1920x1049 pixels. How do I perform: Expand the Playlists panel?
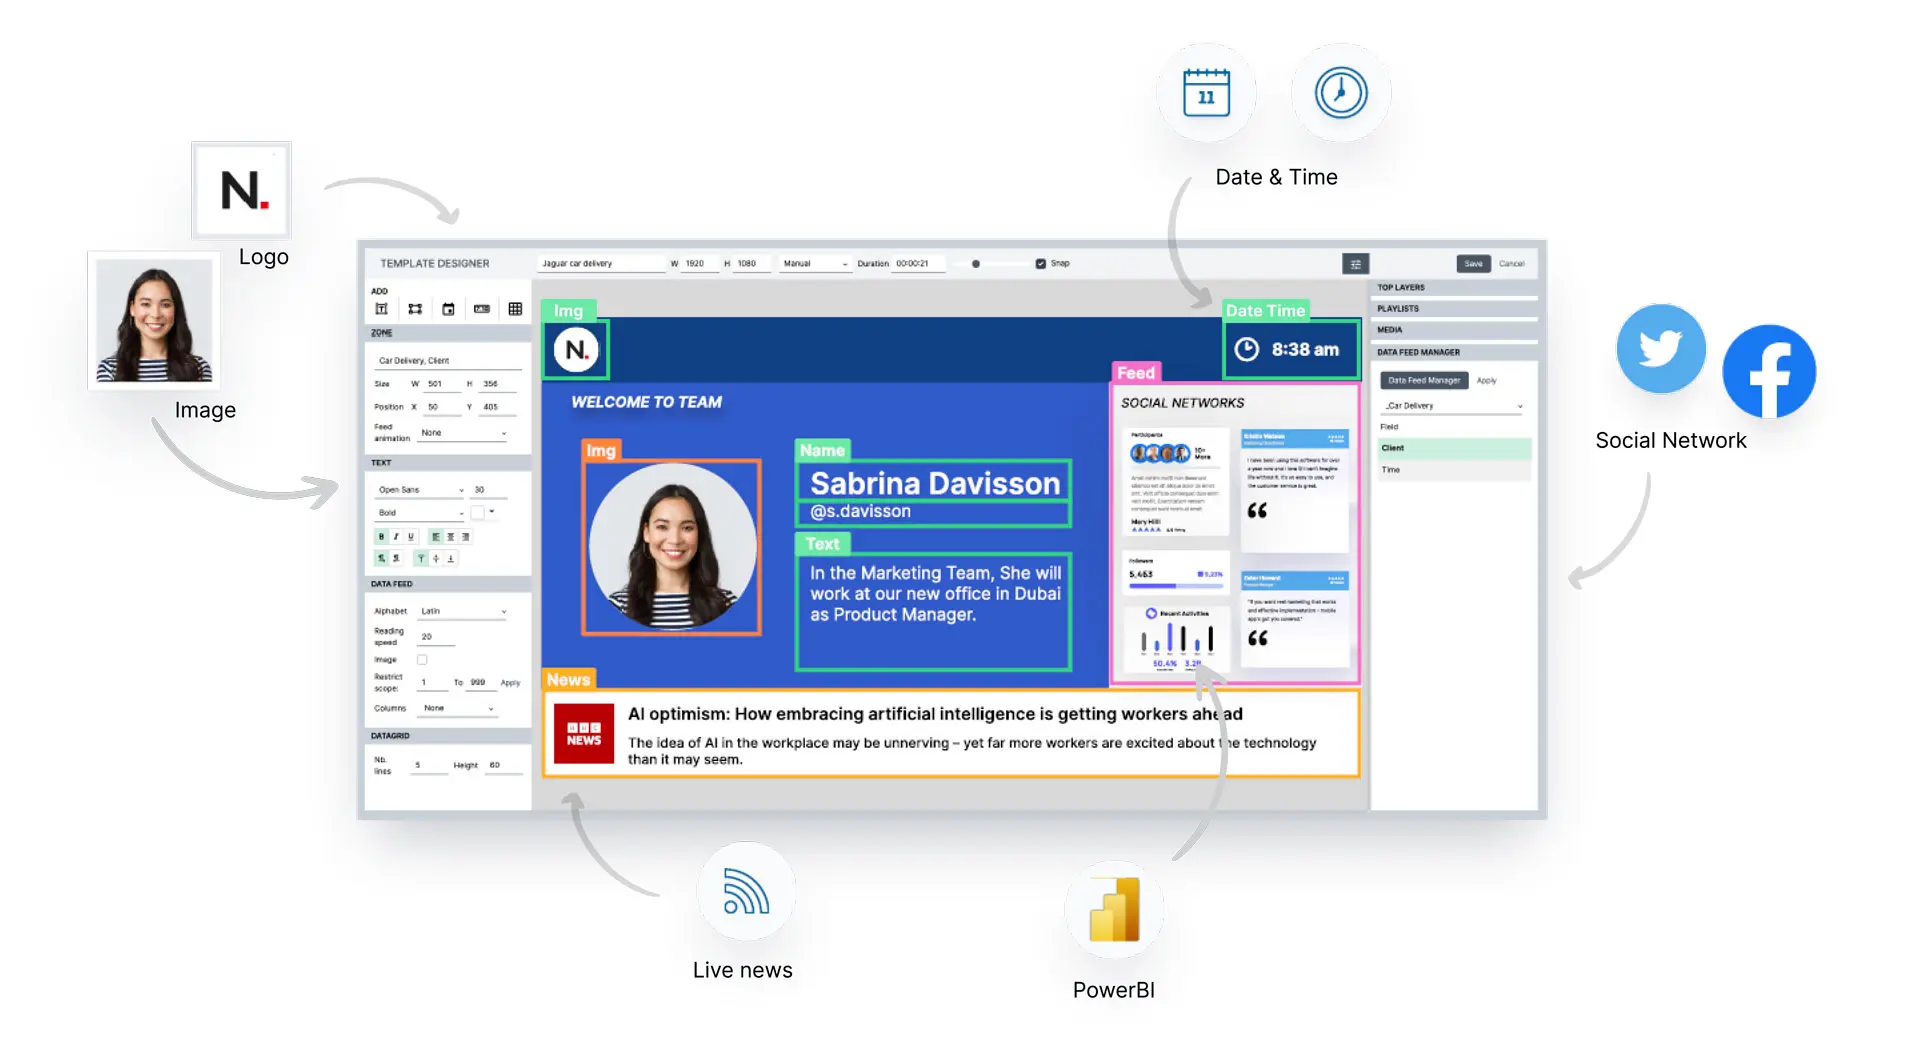(x=1454, y=309)
